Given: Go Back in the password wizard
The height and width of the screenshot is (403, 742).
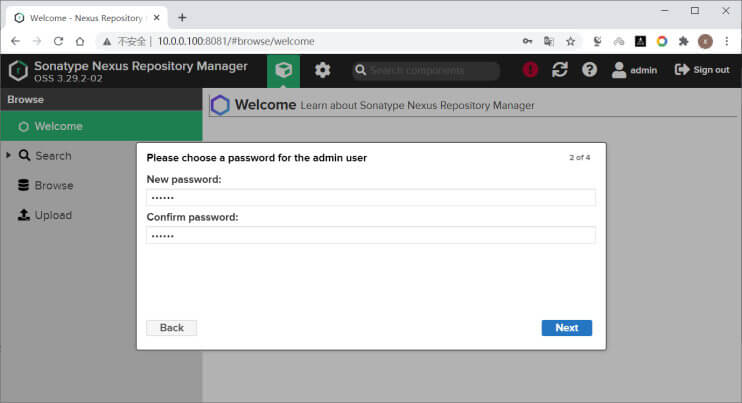Looking at the screenshot, I should pos(171,328).
